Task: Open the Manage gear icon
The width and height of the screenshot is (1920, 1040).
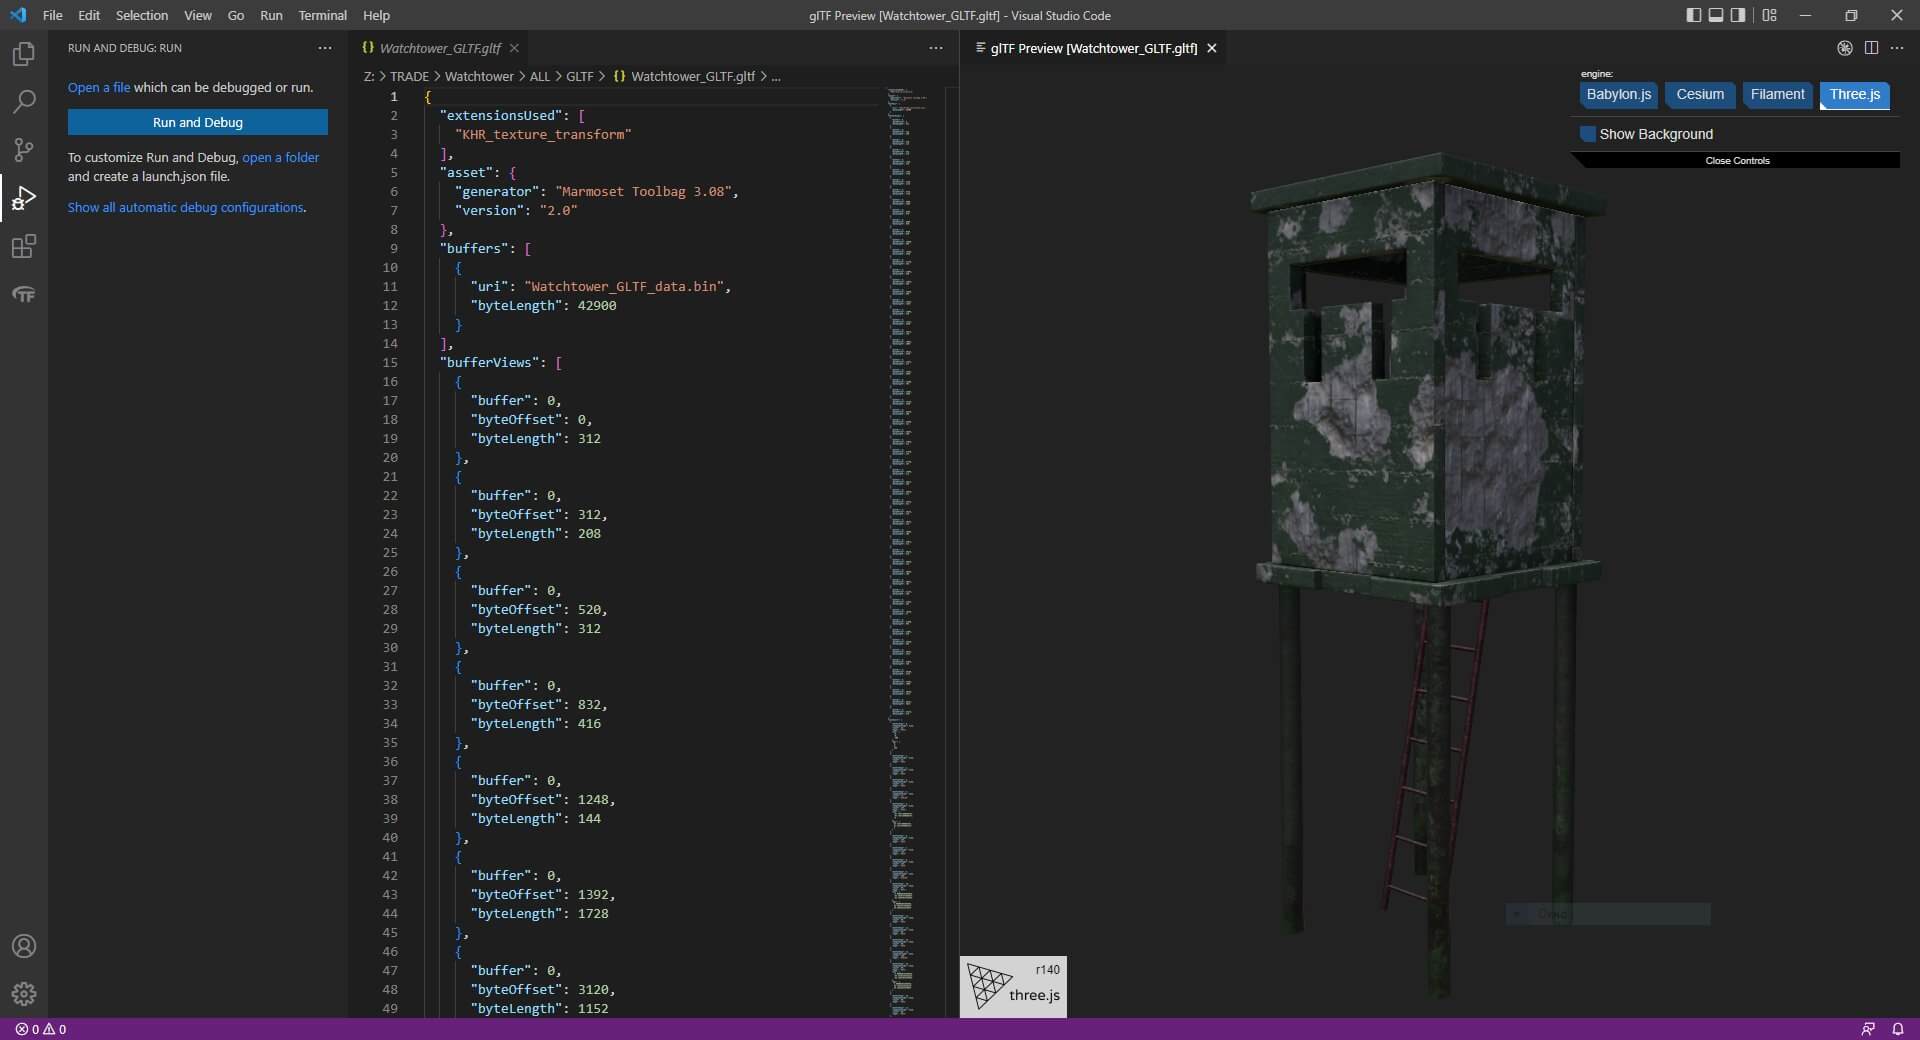Action: point(24,993)
